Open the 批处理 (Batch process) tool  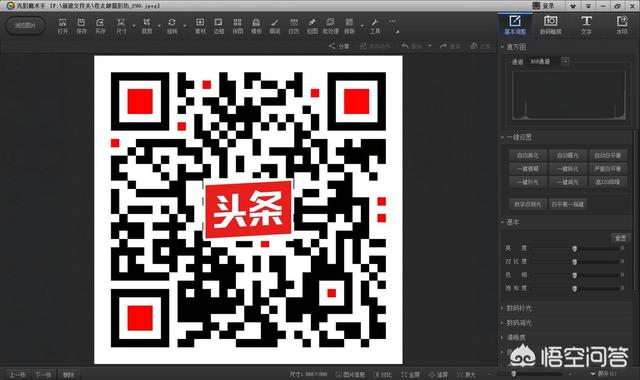pos(331,26)
